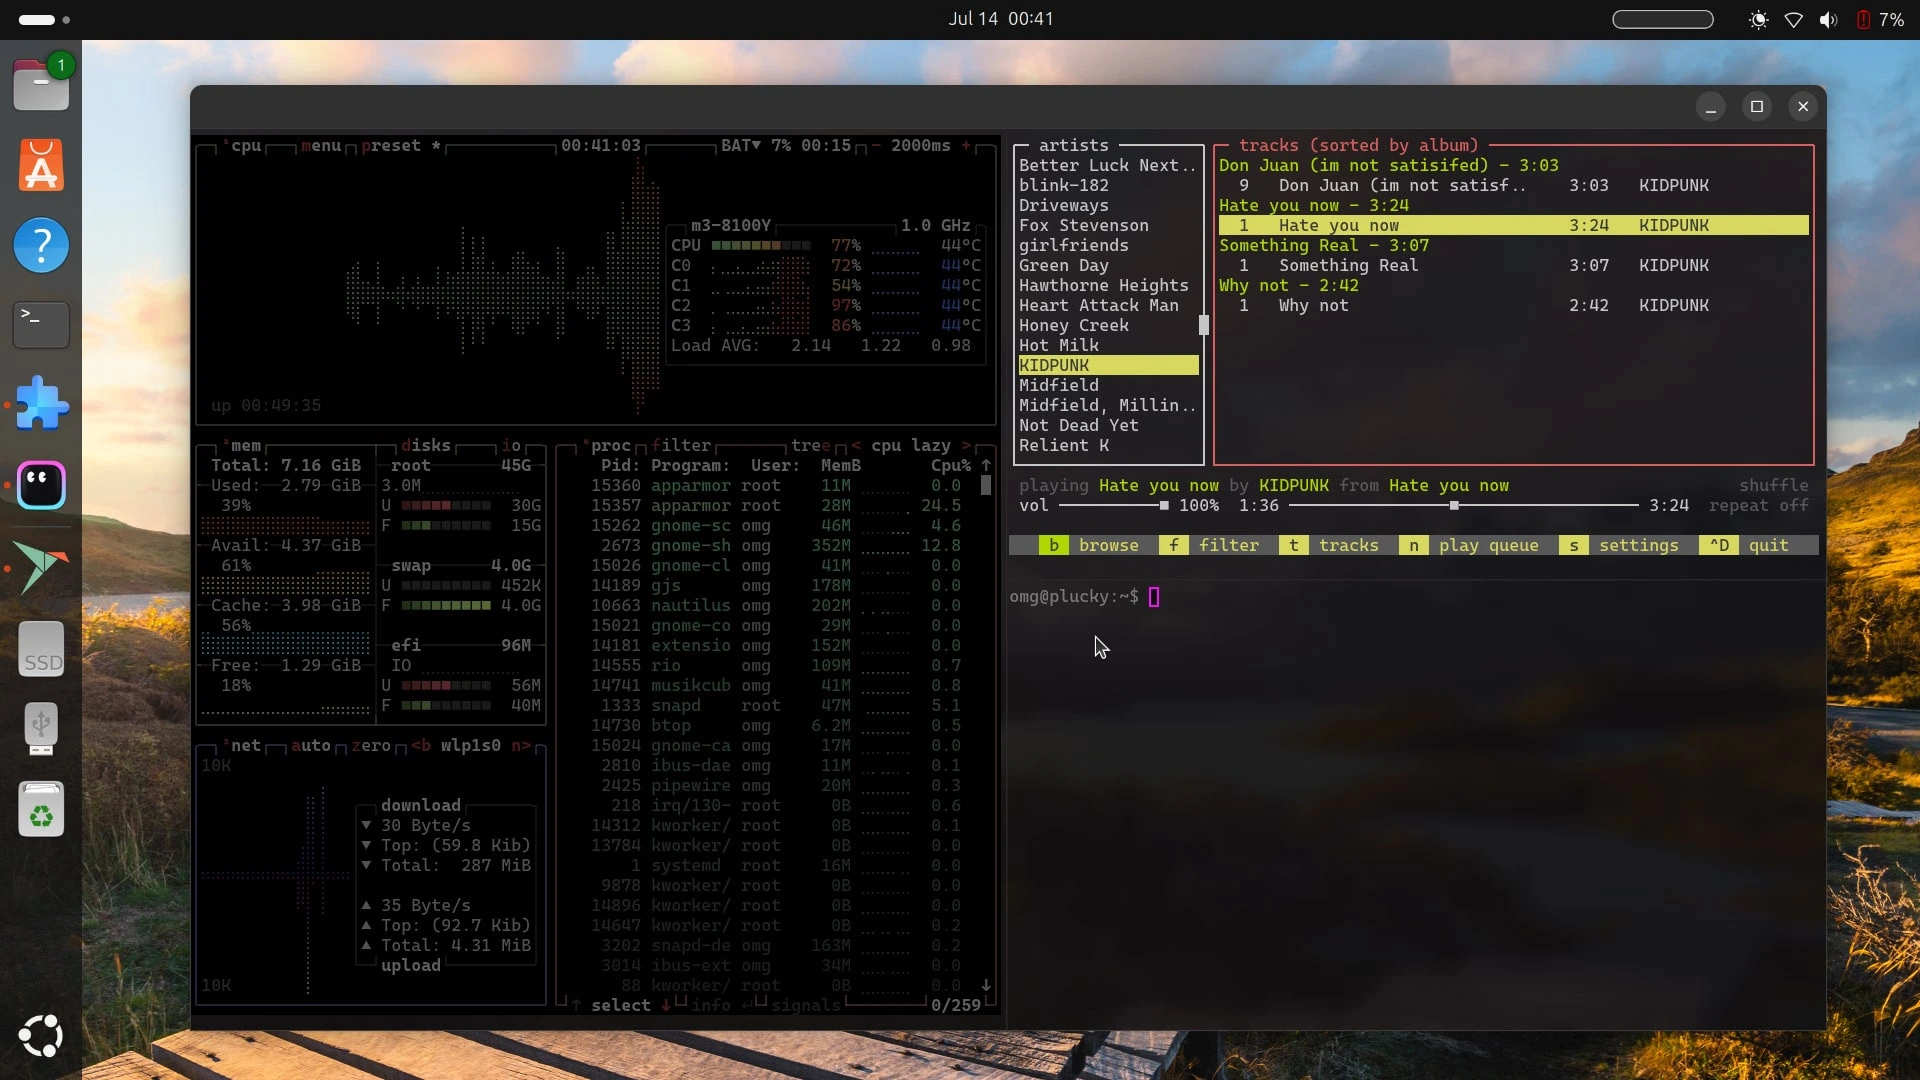Select the Something Real track row
Screen dimensions: 1920x1080
(1513, 266)
